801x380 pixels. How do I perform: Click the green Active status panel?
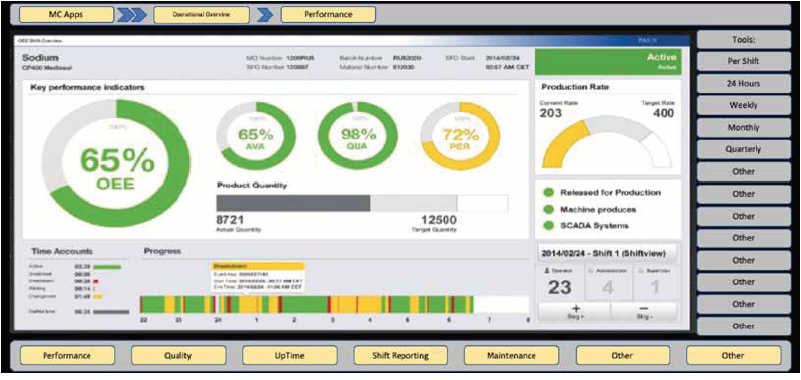coord(608,61)
